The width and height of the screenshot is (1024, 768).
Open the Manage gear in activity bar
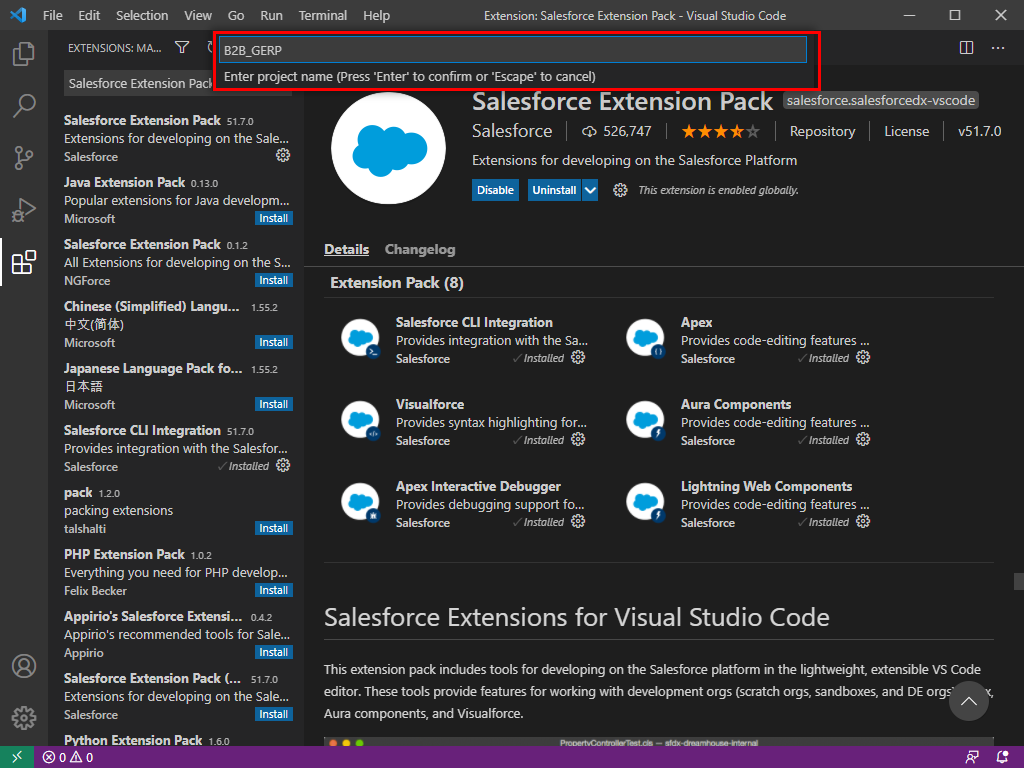pos(24,718)
